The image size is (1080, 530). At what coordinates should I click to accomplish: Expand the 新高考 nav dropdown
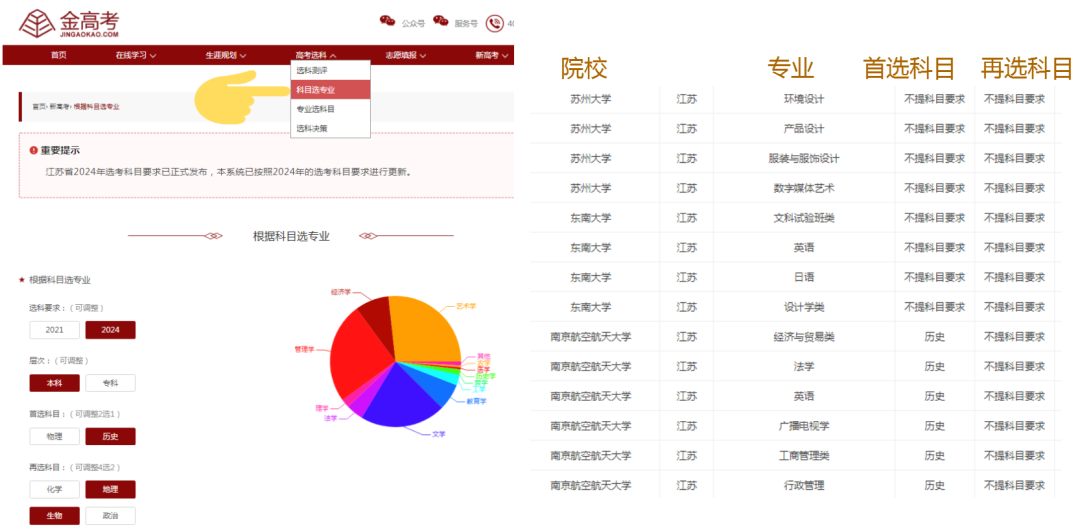(492, 55)
